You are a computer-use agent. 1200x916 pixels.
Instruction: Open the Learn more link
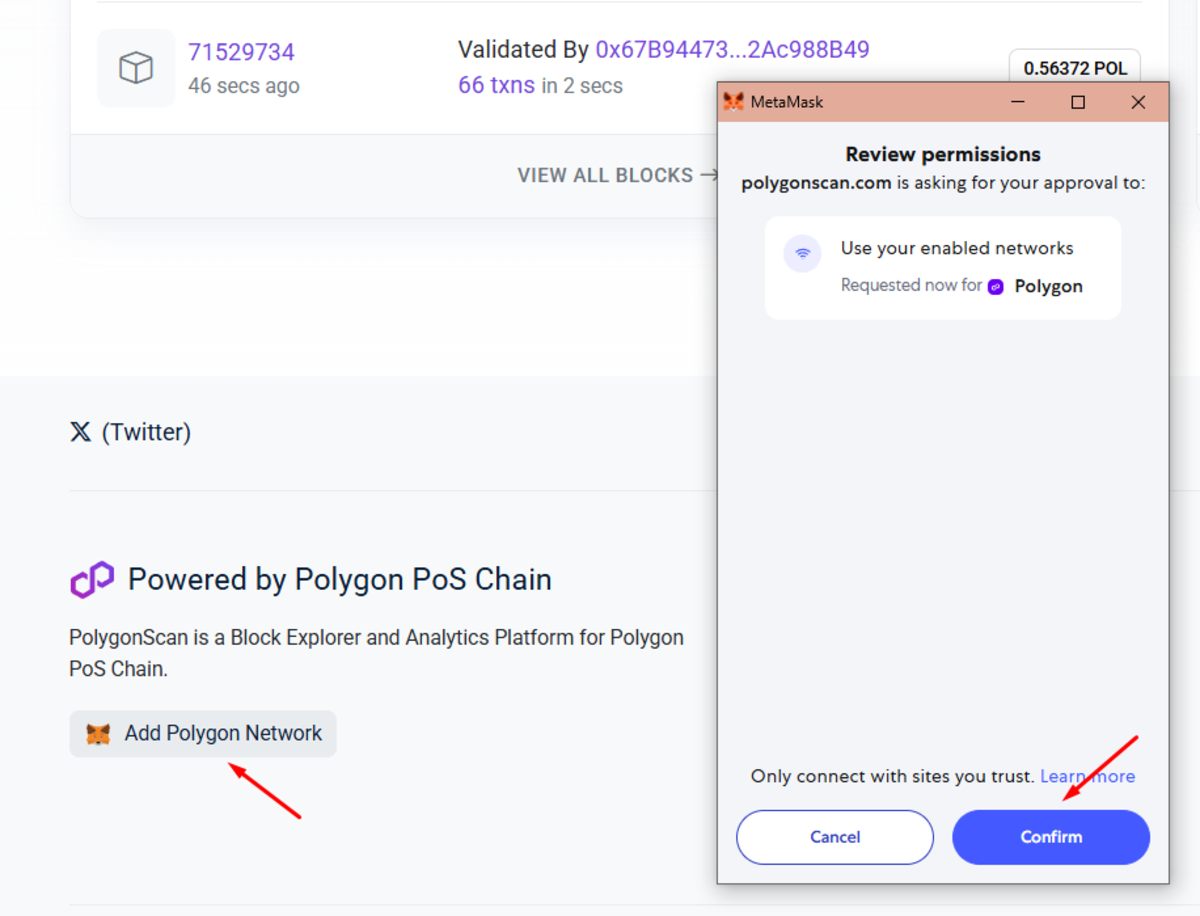point(1087,776)
